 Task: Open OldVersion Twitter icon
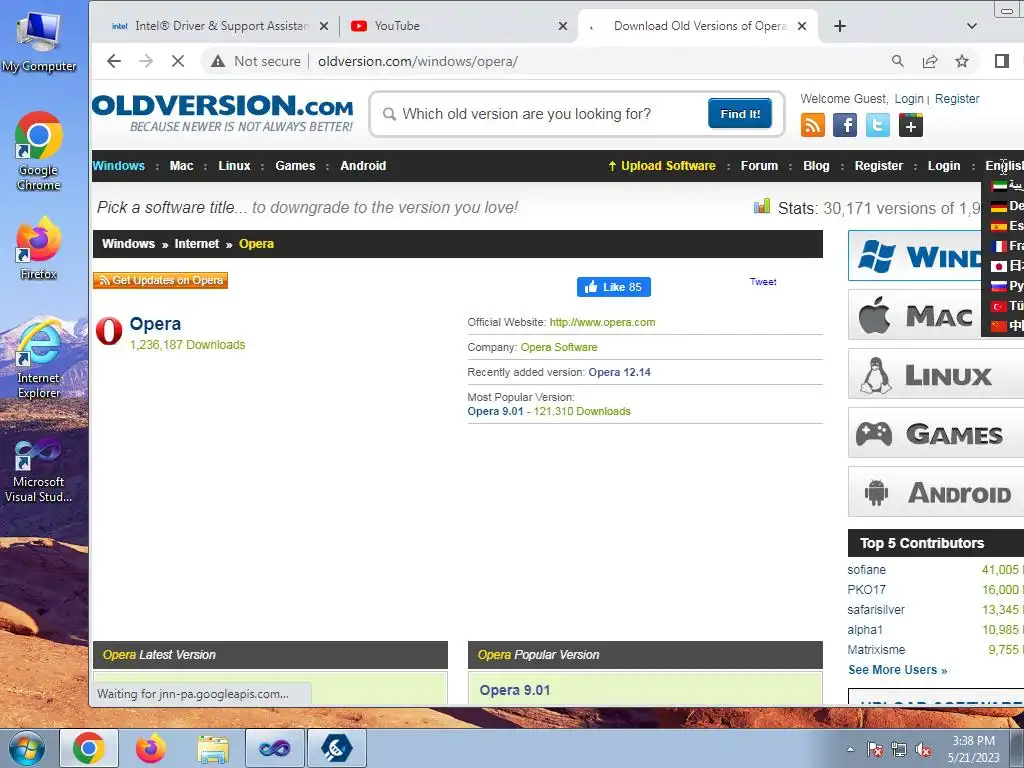878,125
